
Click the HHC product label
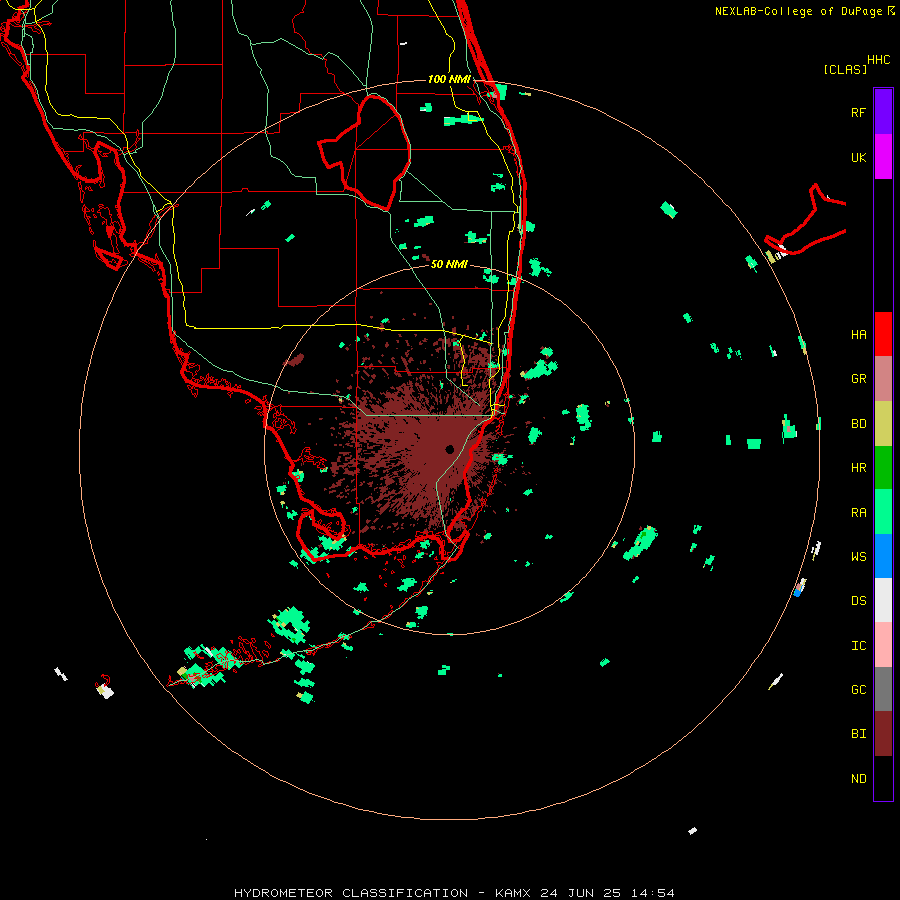click(878, 60)
